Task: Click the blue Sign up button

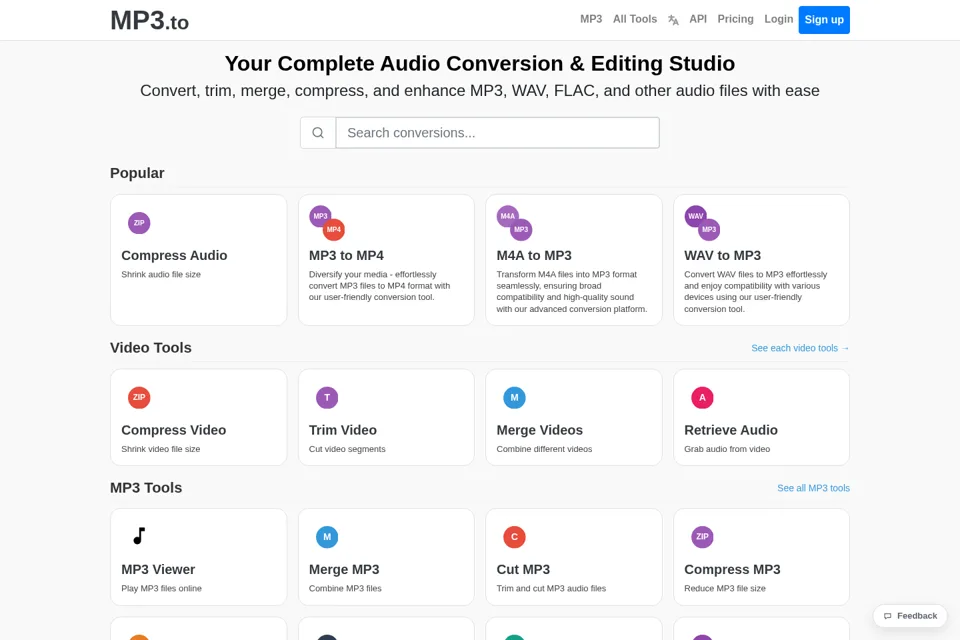Action: [x=824, y=20]
